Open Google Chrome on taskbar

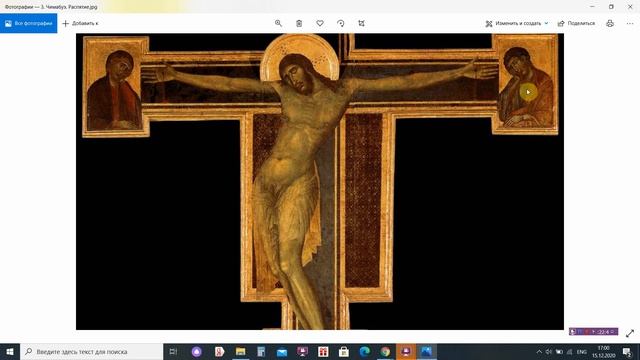(x=385, y=351)
